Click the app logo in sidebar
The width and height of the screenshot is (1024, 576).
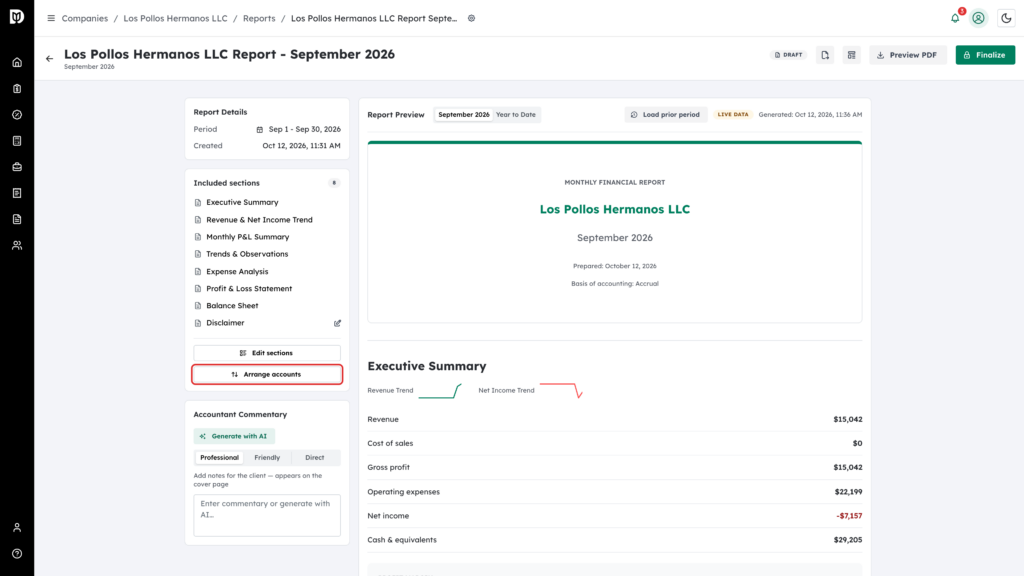point(17,17)
